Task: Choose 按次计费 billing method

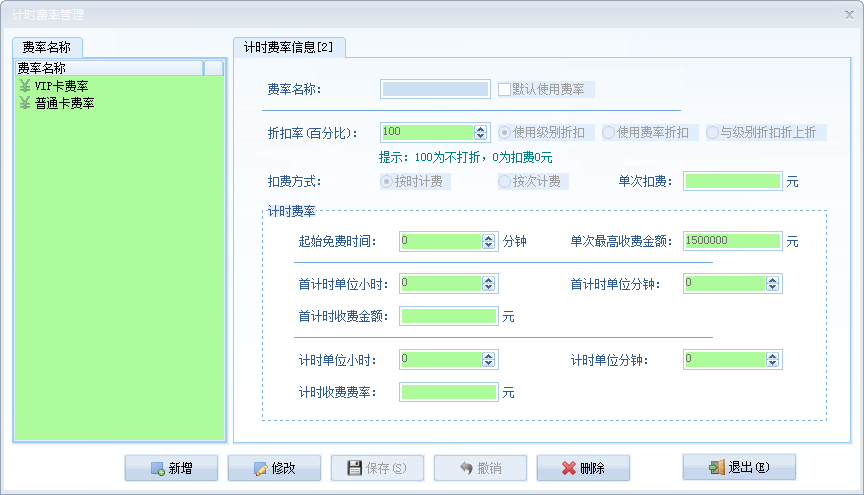Action: coord(504,181)
